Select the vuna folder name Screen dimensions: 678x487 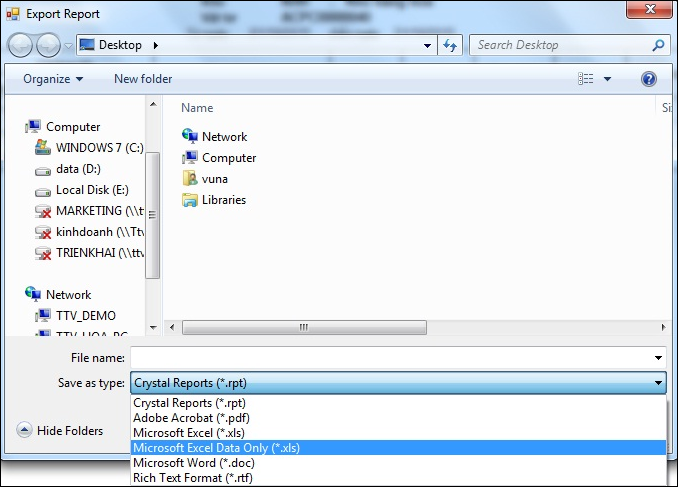click(215, 179)
